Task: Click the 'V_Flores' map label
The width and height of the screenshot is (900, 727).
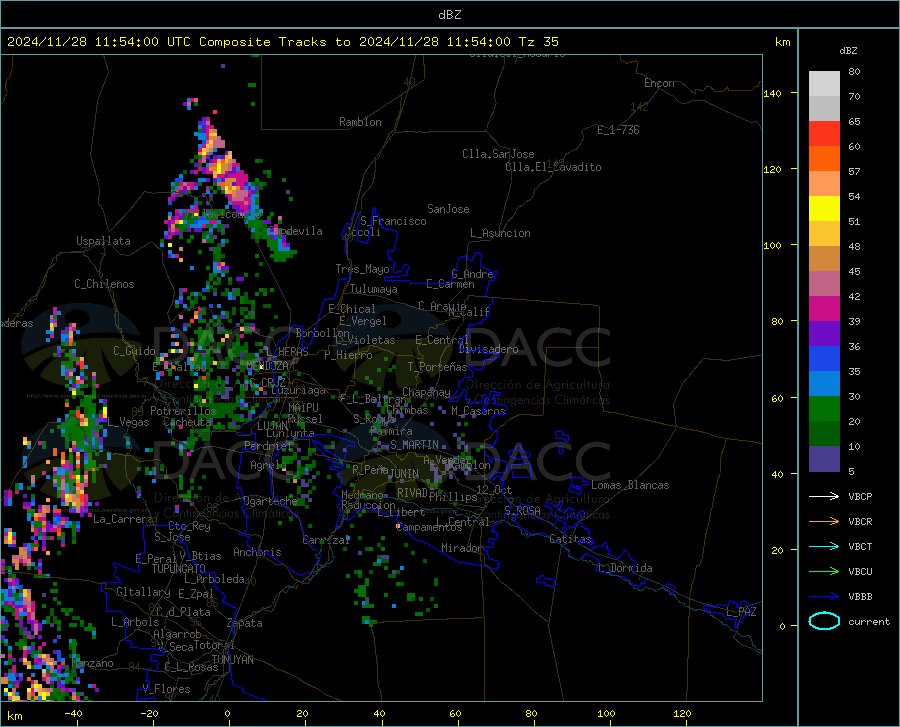Action: [166, 689]
